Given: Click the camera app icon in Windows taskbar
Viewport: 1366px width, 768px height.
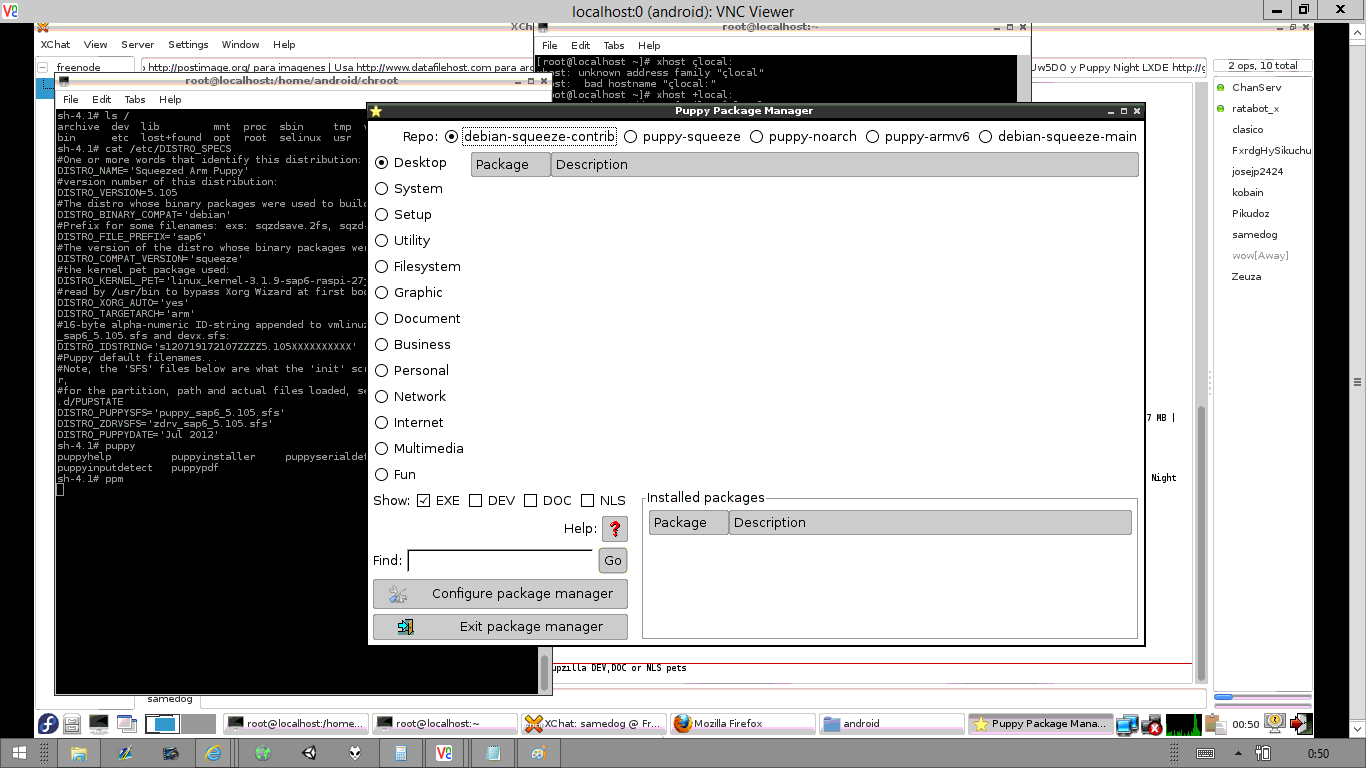Looking at the screenshot, I should pyautogui.click(x=169, y=753).
